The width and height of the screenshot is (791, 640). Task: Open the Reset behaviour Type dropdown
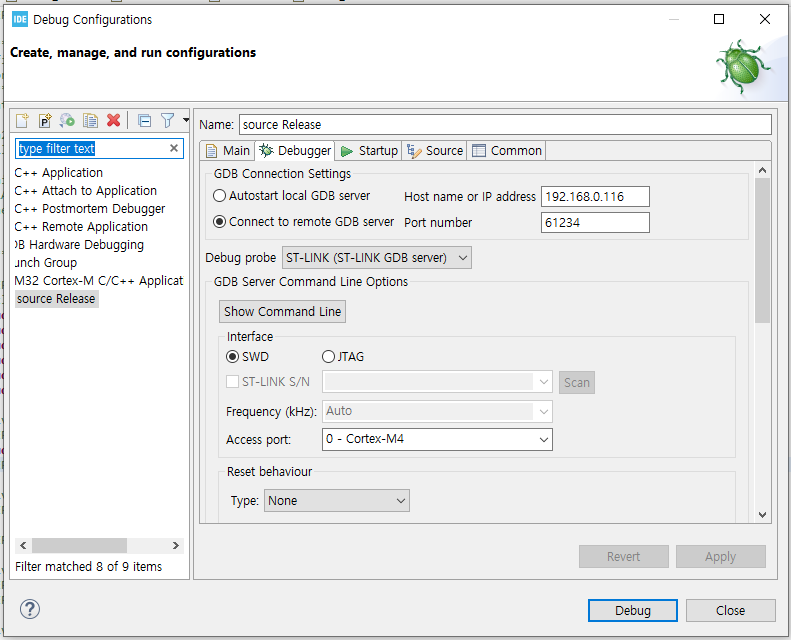[337, 501]
